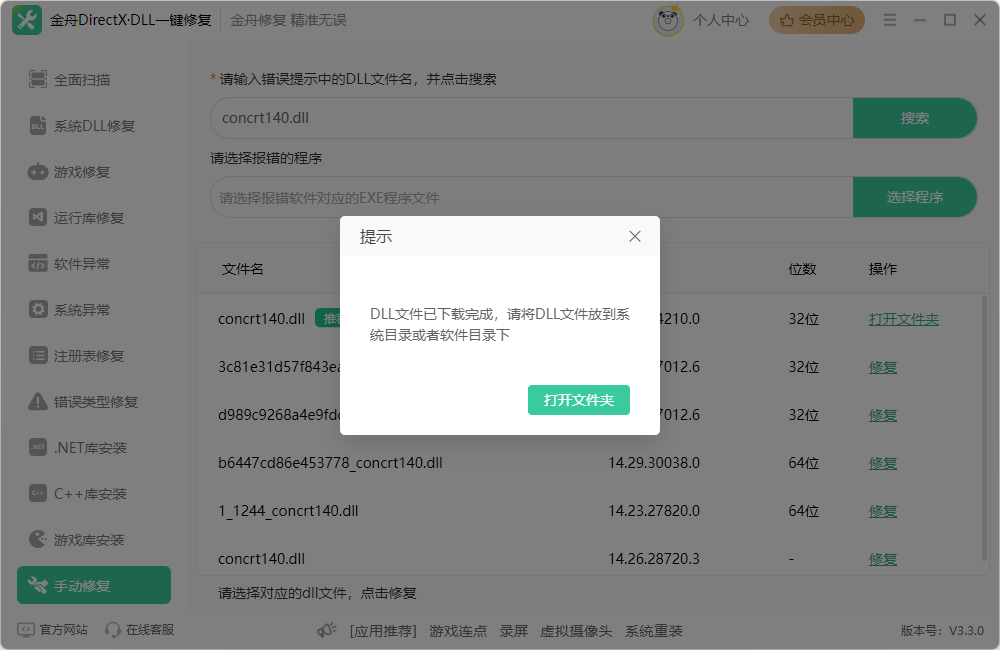Click the app logo wrench icon
This screenshot has width=1000, height=650.
(x=27, y=20)
